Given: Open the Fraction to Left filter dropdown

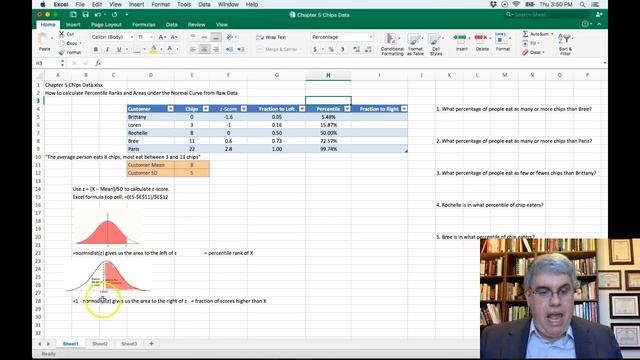Looking at the screenshot, I should point(302,109).
